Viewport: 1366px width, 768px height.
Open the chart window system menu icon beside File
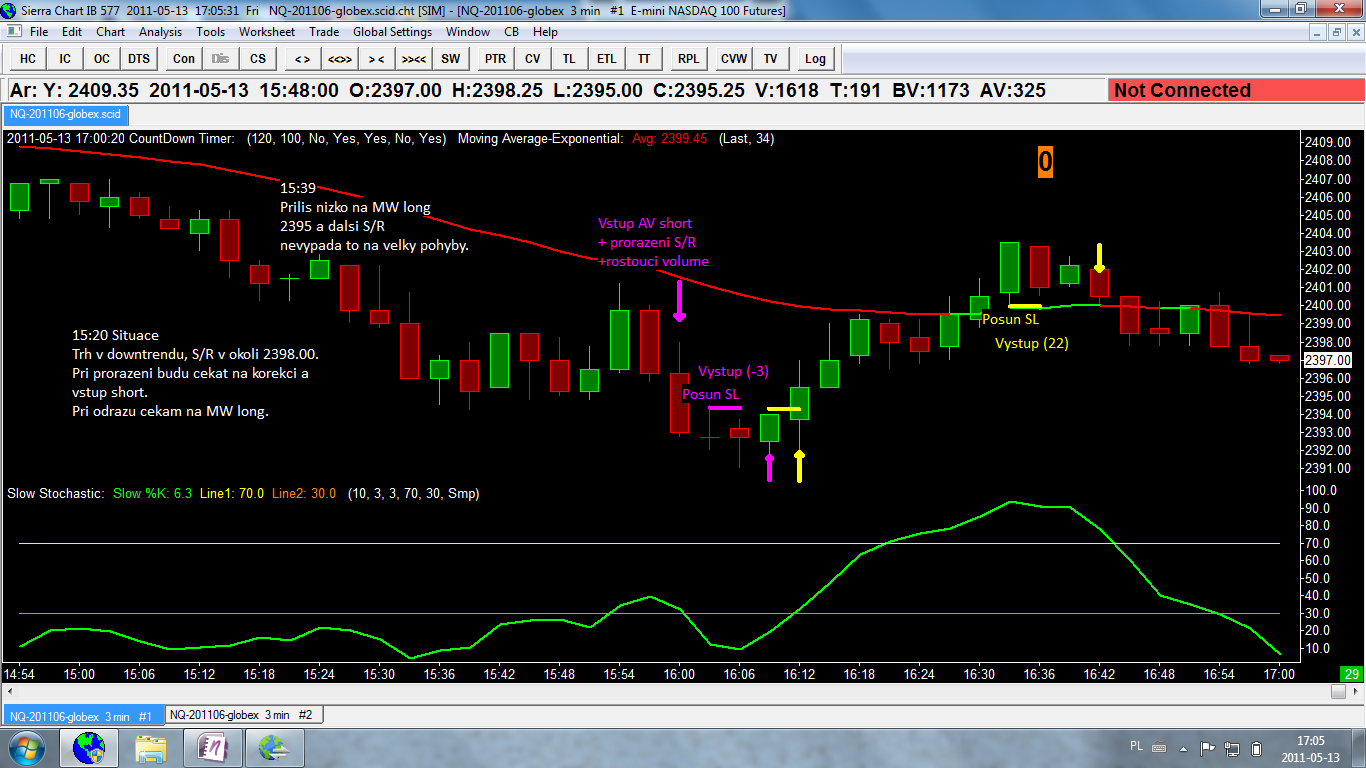[x=13, y=32]
